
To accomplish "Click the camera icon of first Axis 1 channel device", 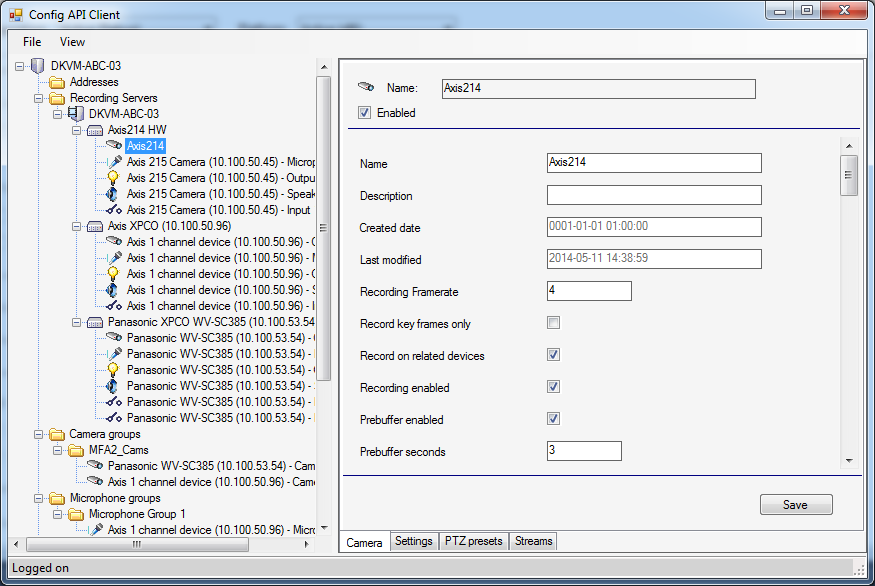I will [x=114, y=241].
